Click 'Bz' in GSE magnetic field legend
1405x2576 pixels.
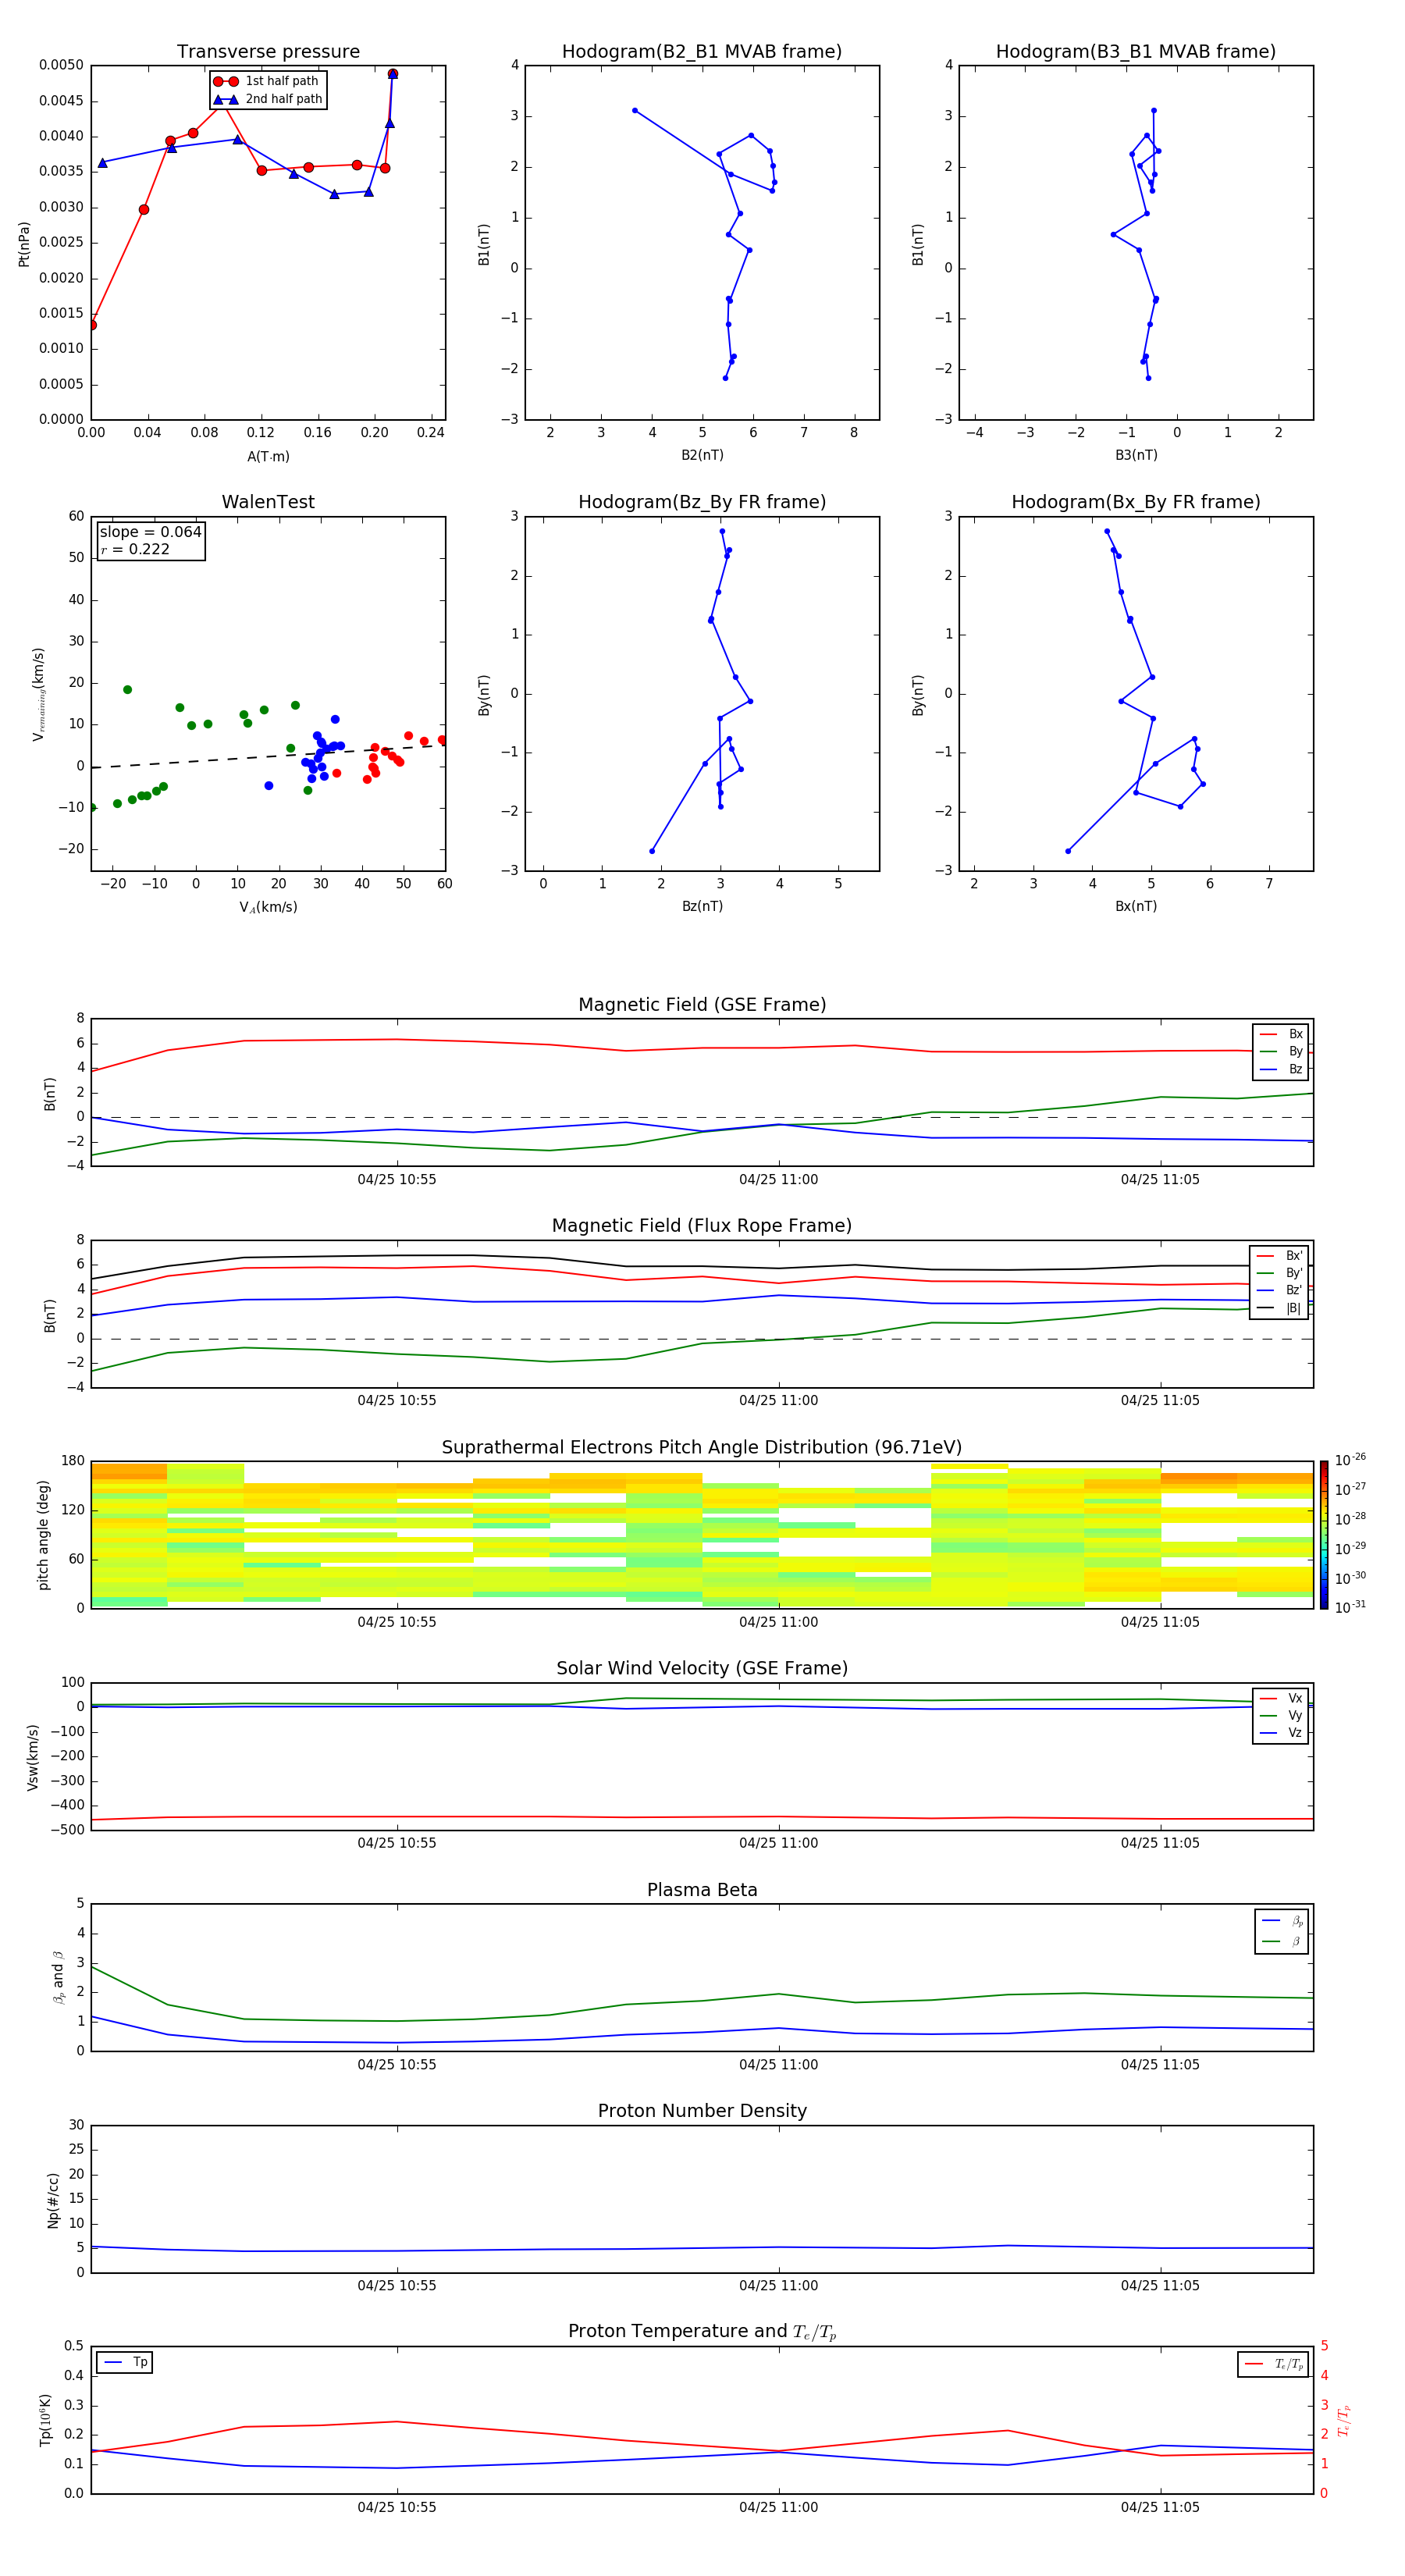[x=1281, y=1069]
